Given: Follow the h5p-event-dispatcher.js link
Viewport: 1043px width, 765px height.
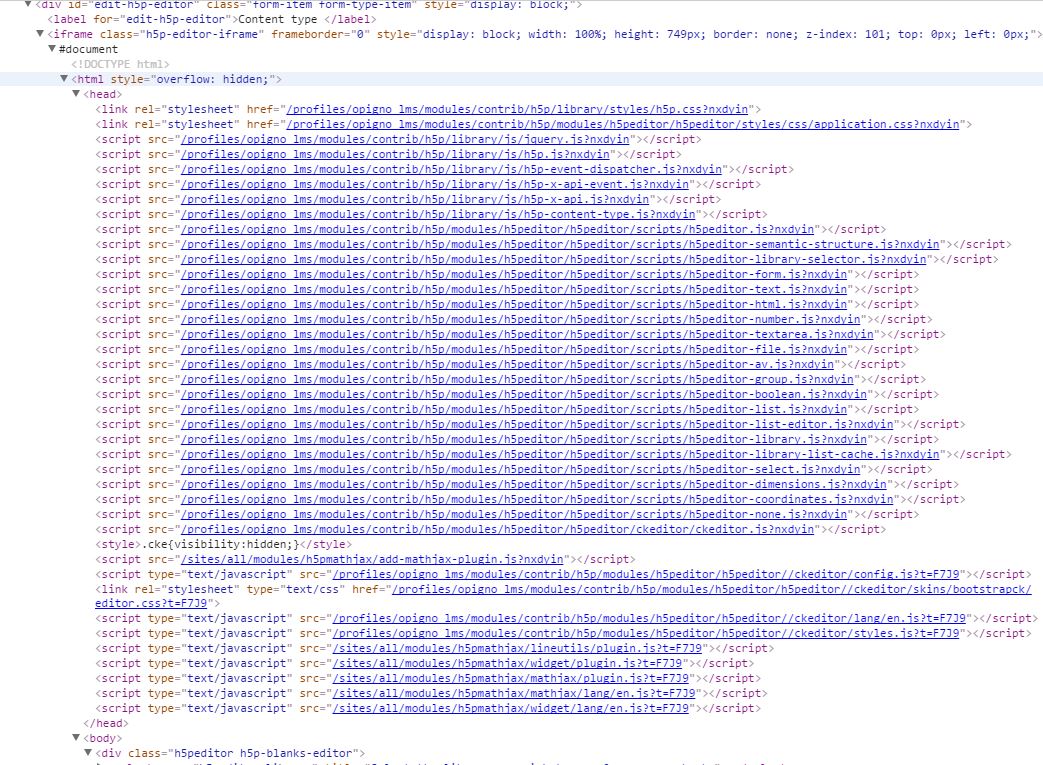Looking at the screenshot, I should (452, 169).
